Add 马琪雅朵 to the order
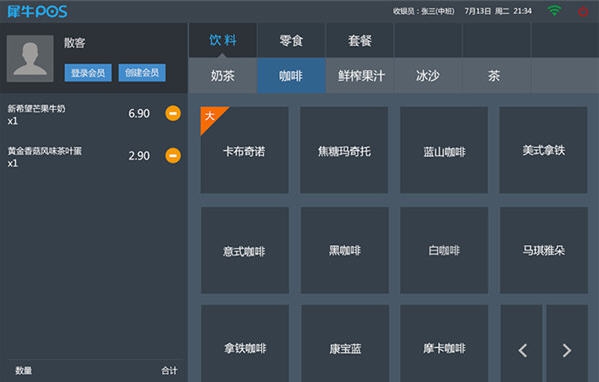This screenshot has height=382, width=599. 544,250
